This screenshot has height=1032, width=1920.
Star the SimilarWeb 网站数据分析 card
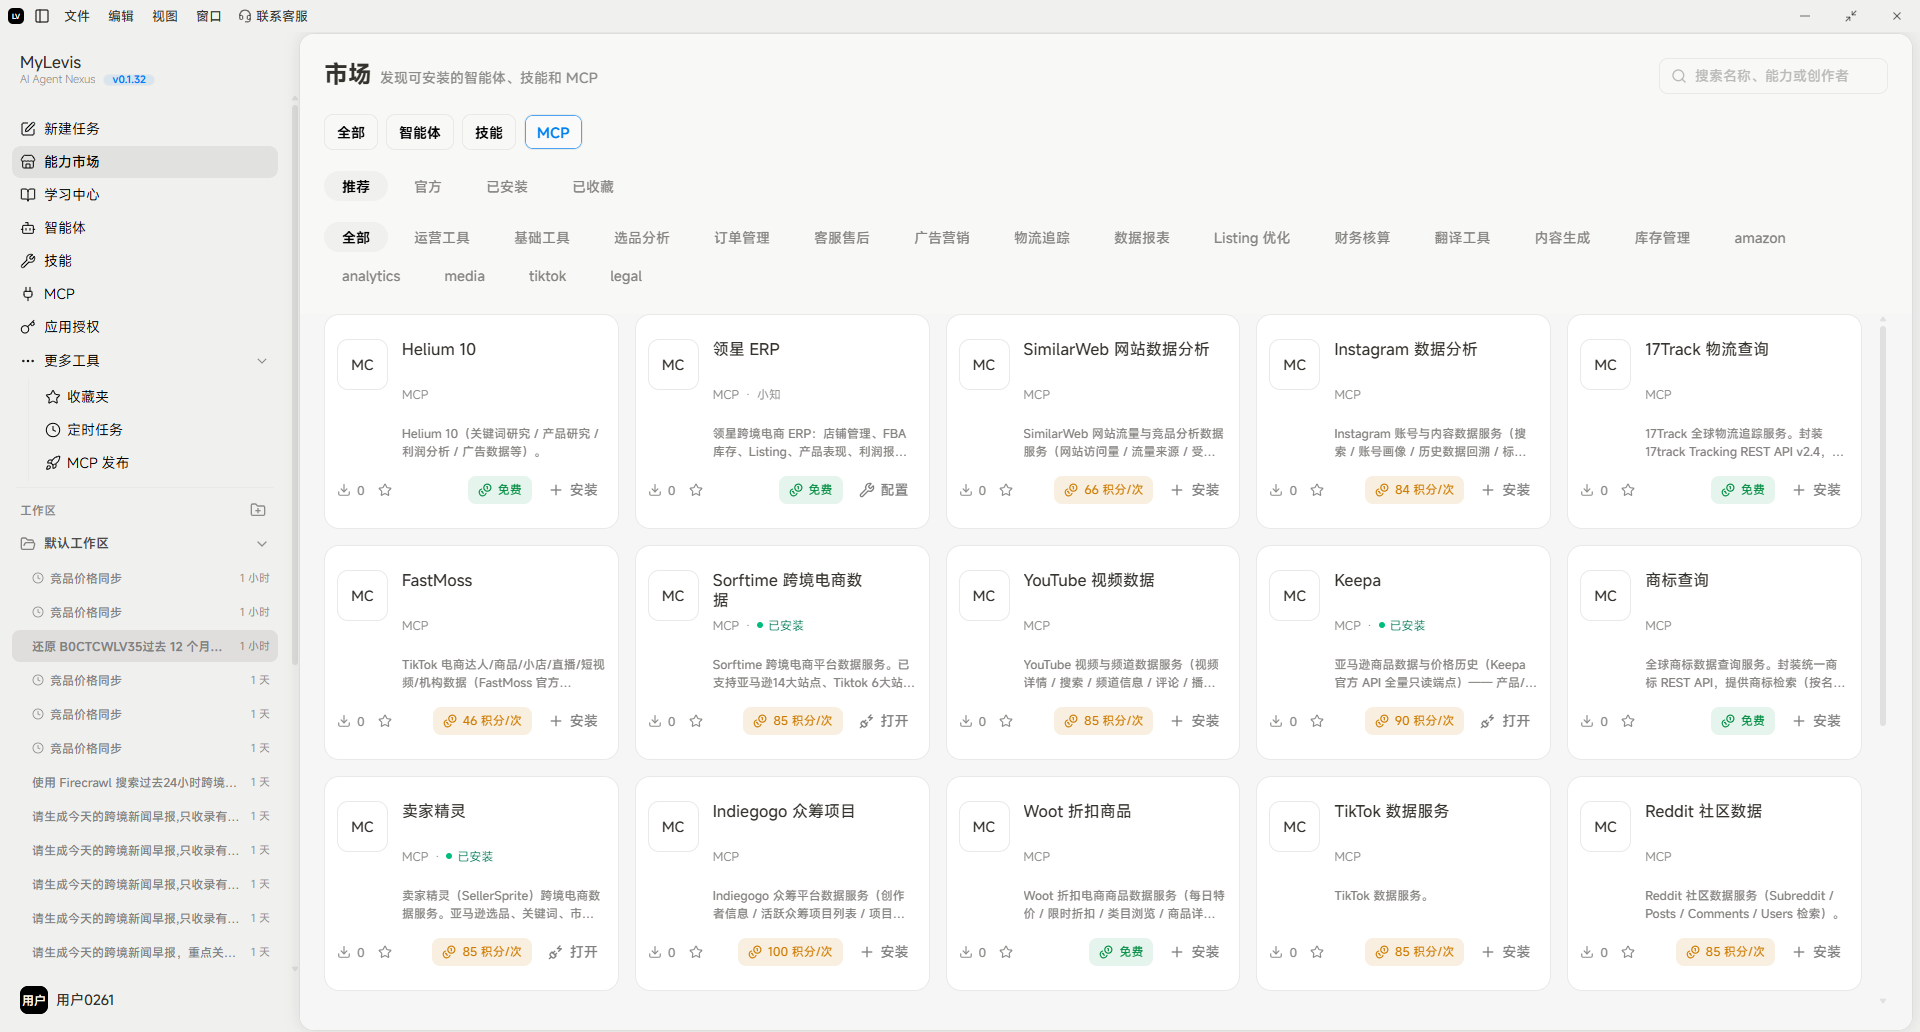pos(1006,490)
